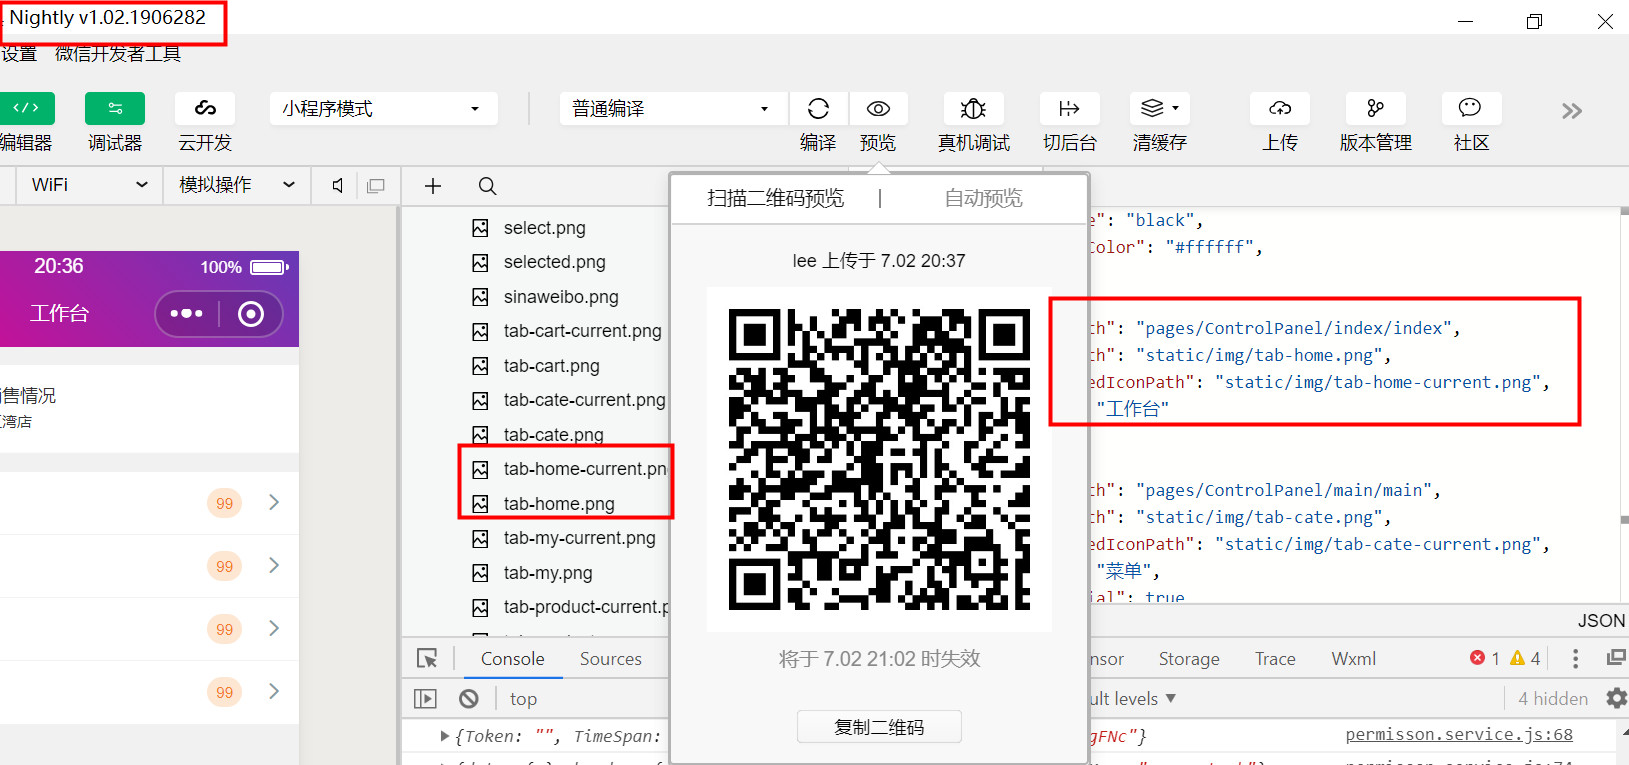Click the preview QR code image
This screenshot has width=1629, height=765.
click(x=879, y=459)
